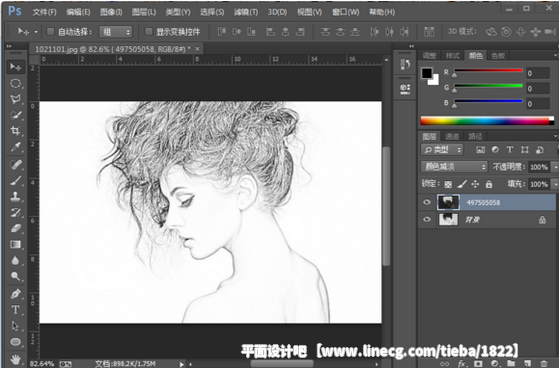Add layer style fx icon

pos(462,364)
